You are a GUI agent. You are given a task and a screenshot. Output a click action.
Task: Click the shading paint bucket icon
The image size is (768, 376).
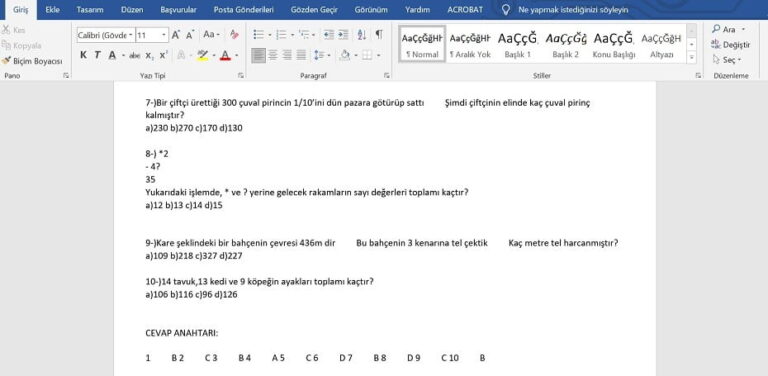pyautogui.click(x=345, y=55)
